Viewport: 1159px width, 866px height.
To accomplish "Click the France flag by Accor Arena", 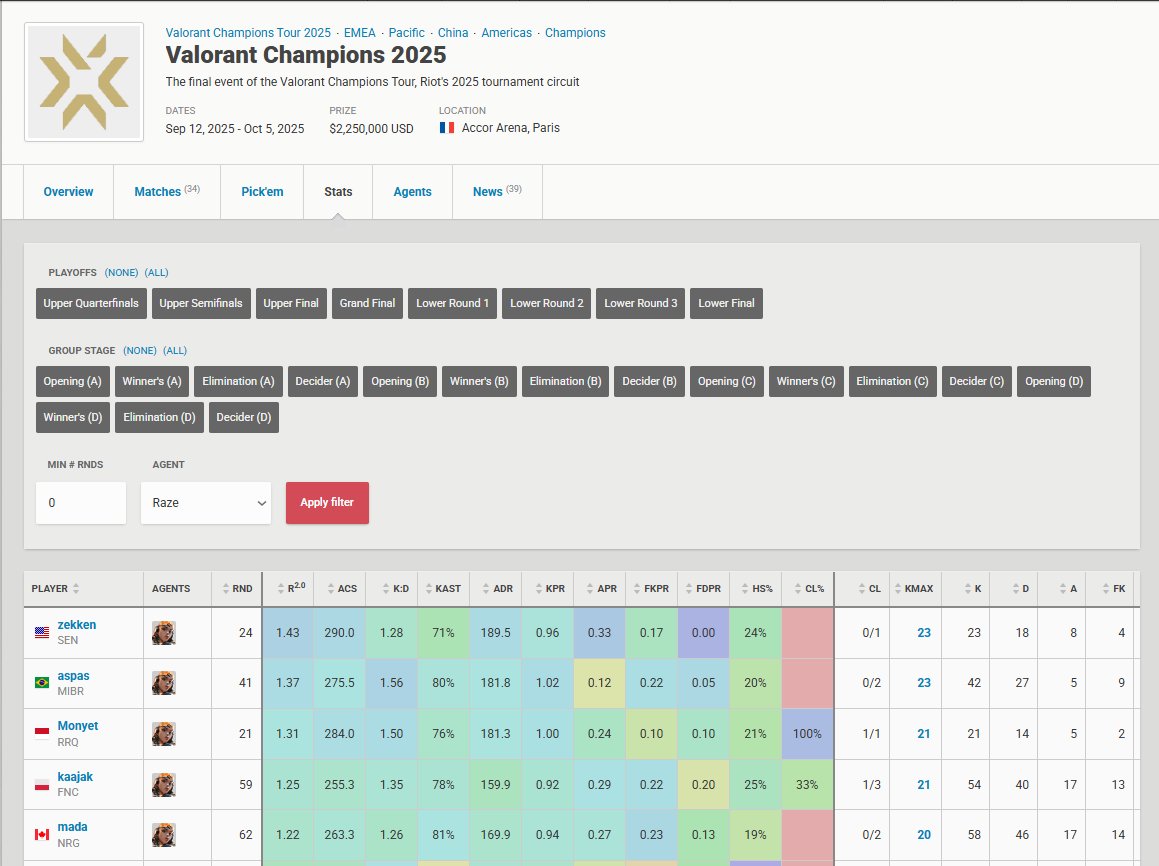I will 446,128.
